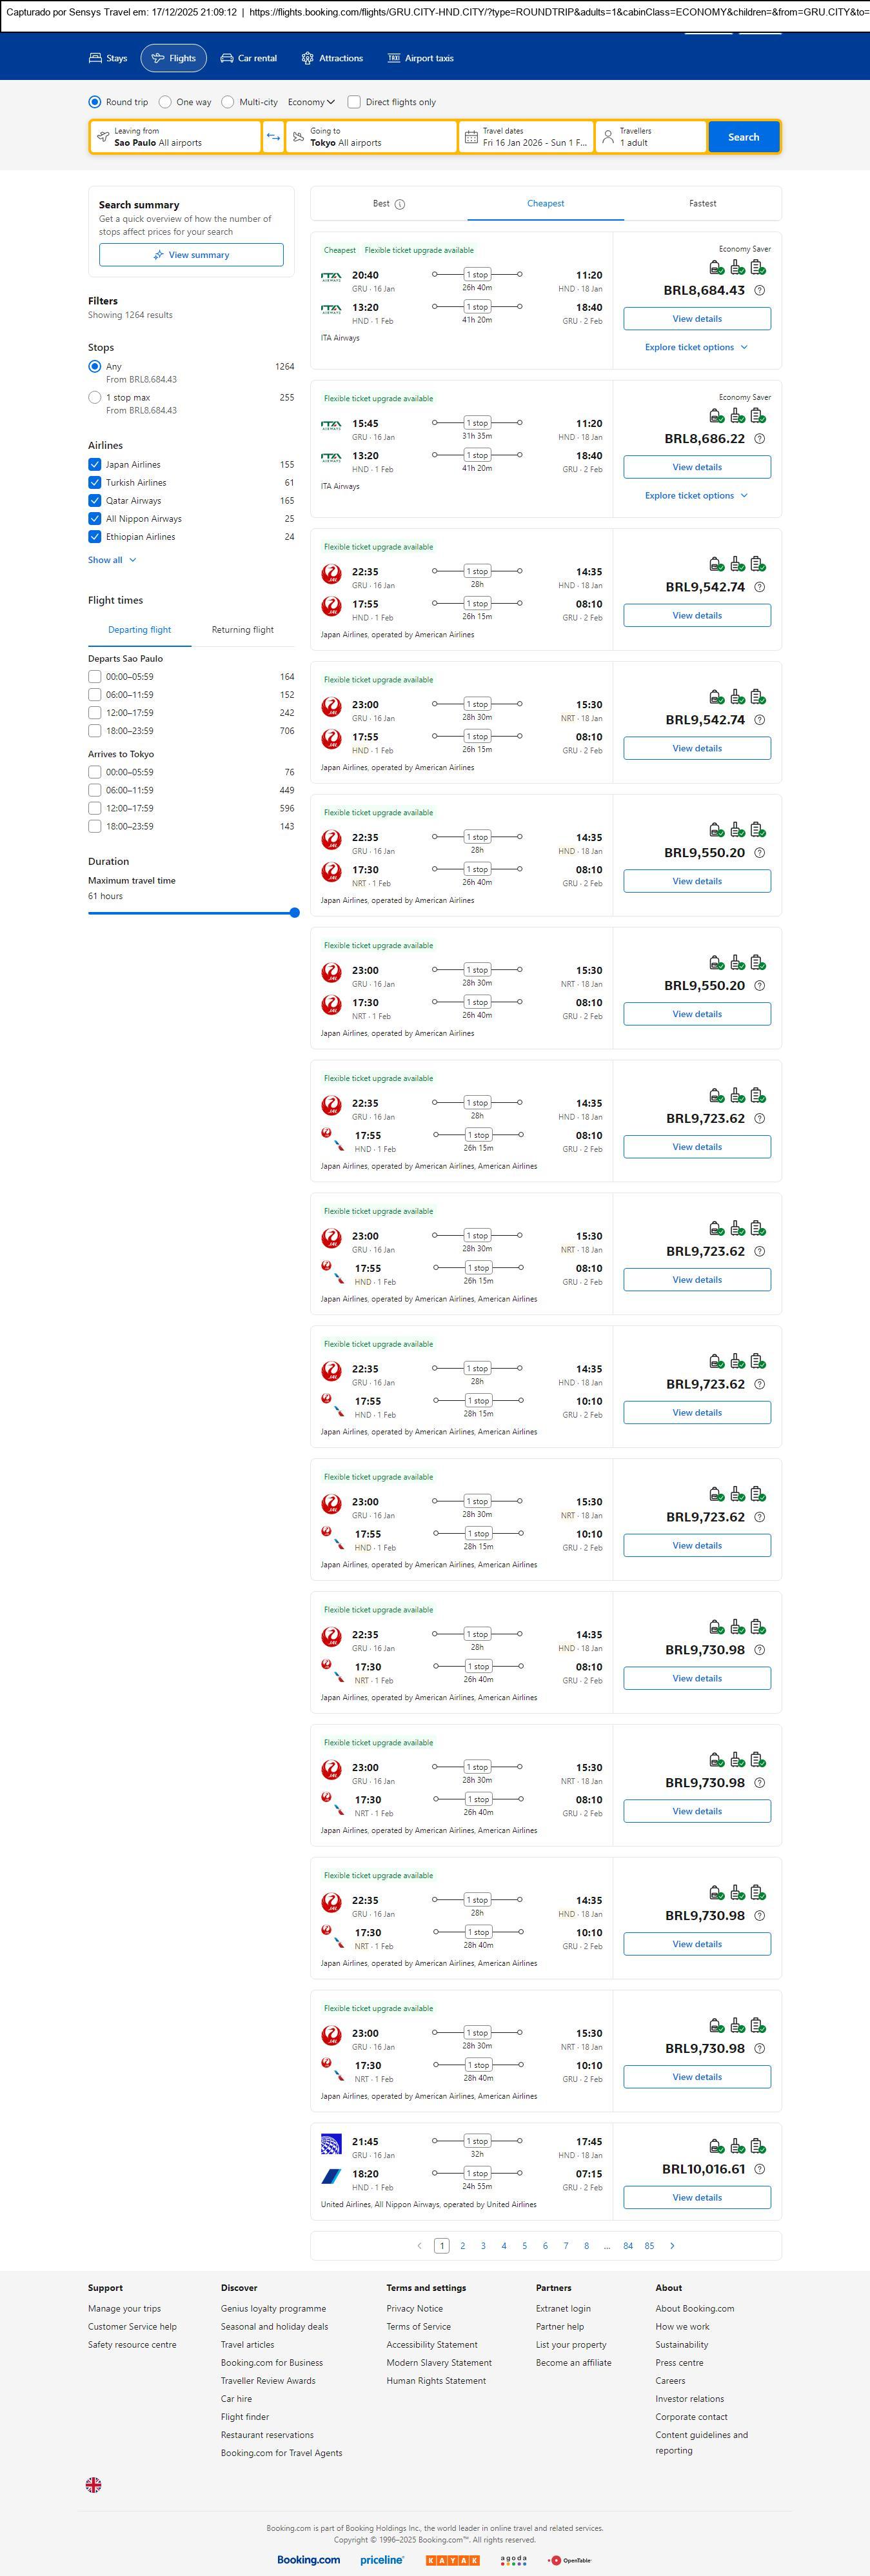Click the UK flag language icon

[94, 2484]
